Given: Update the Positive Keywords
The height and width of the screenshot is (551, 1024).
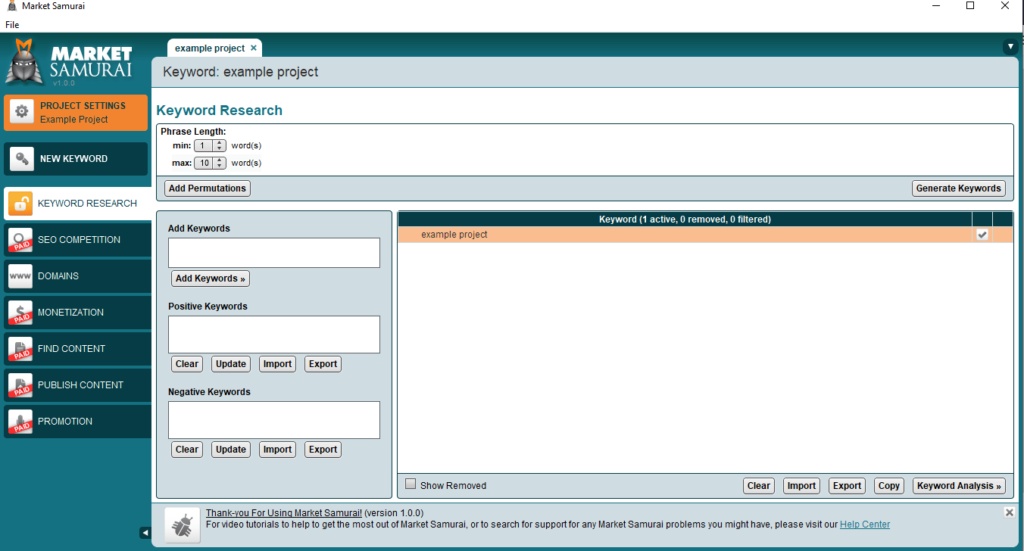Looking at the screenshot, I should coord(231,364).
